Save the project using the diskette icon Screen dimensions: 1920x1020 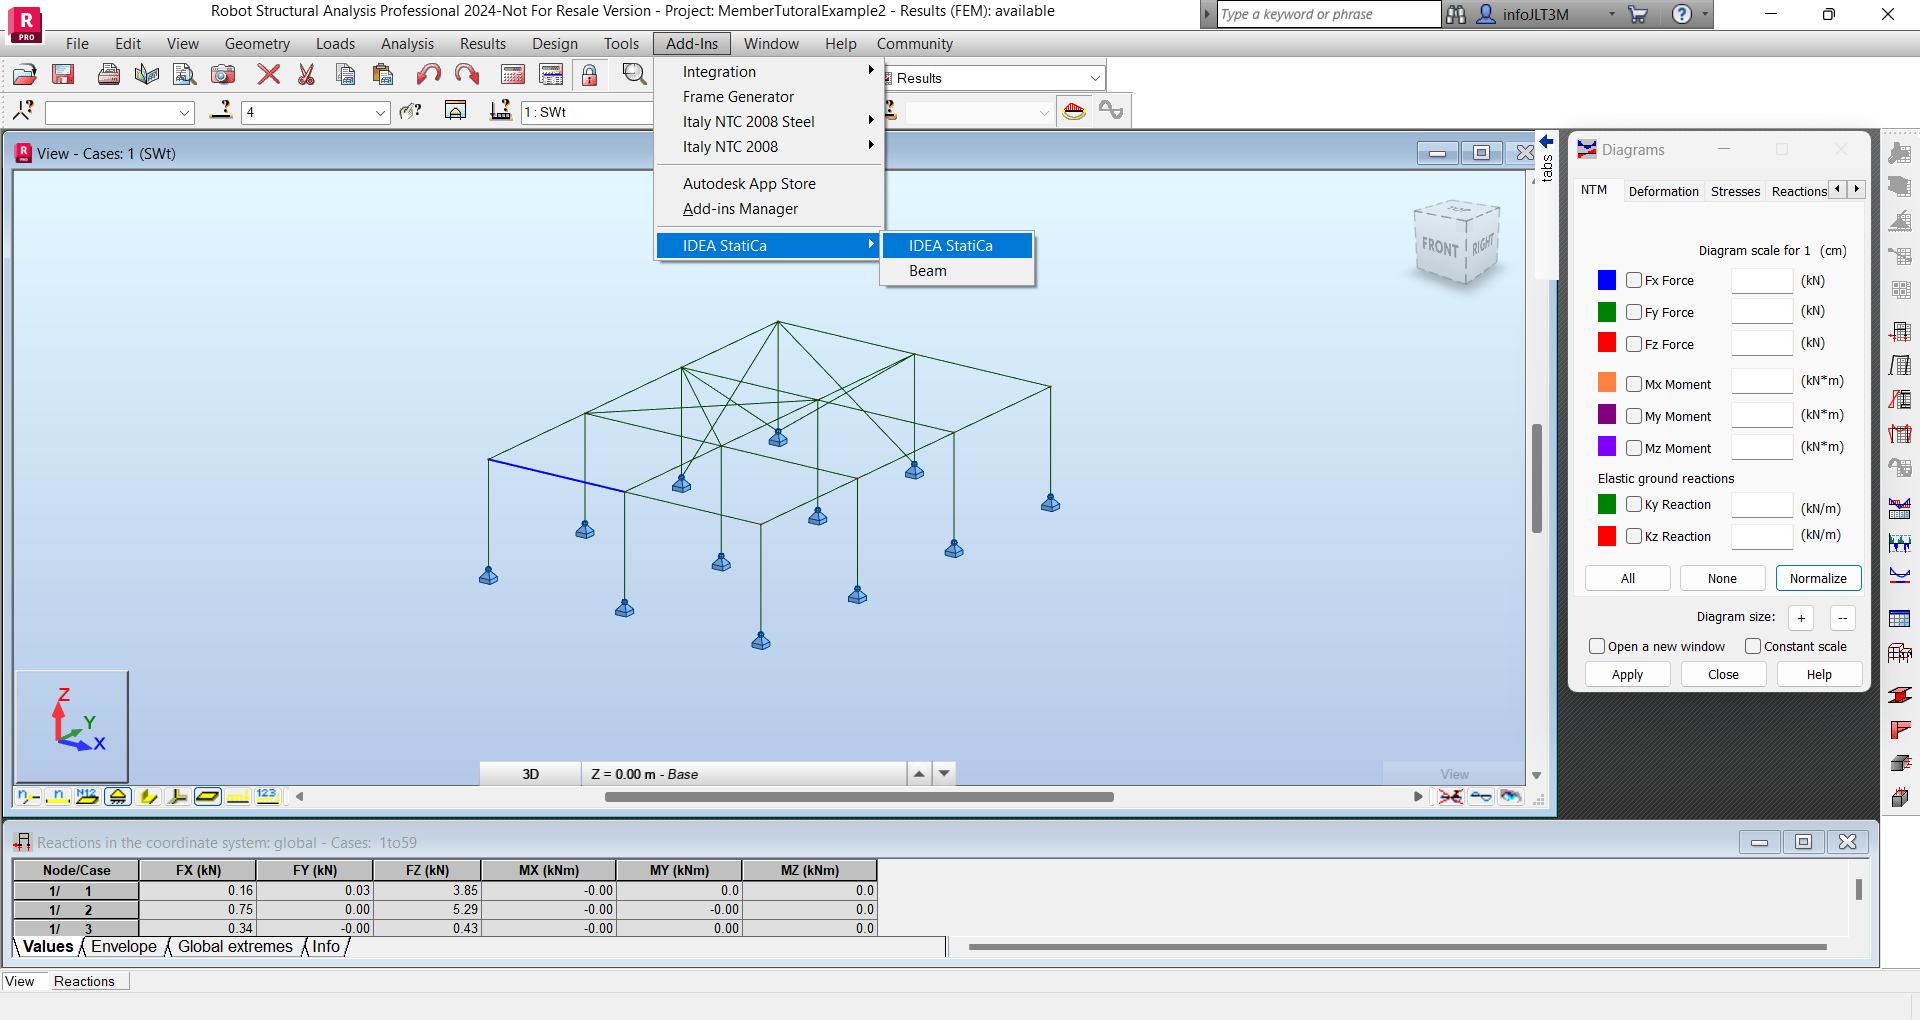pyautogui.click(x=63, y=73)
